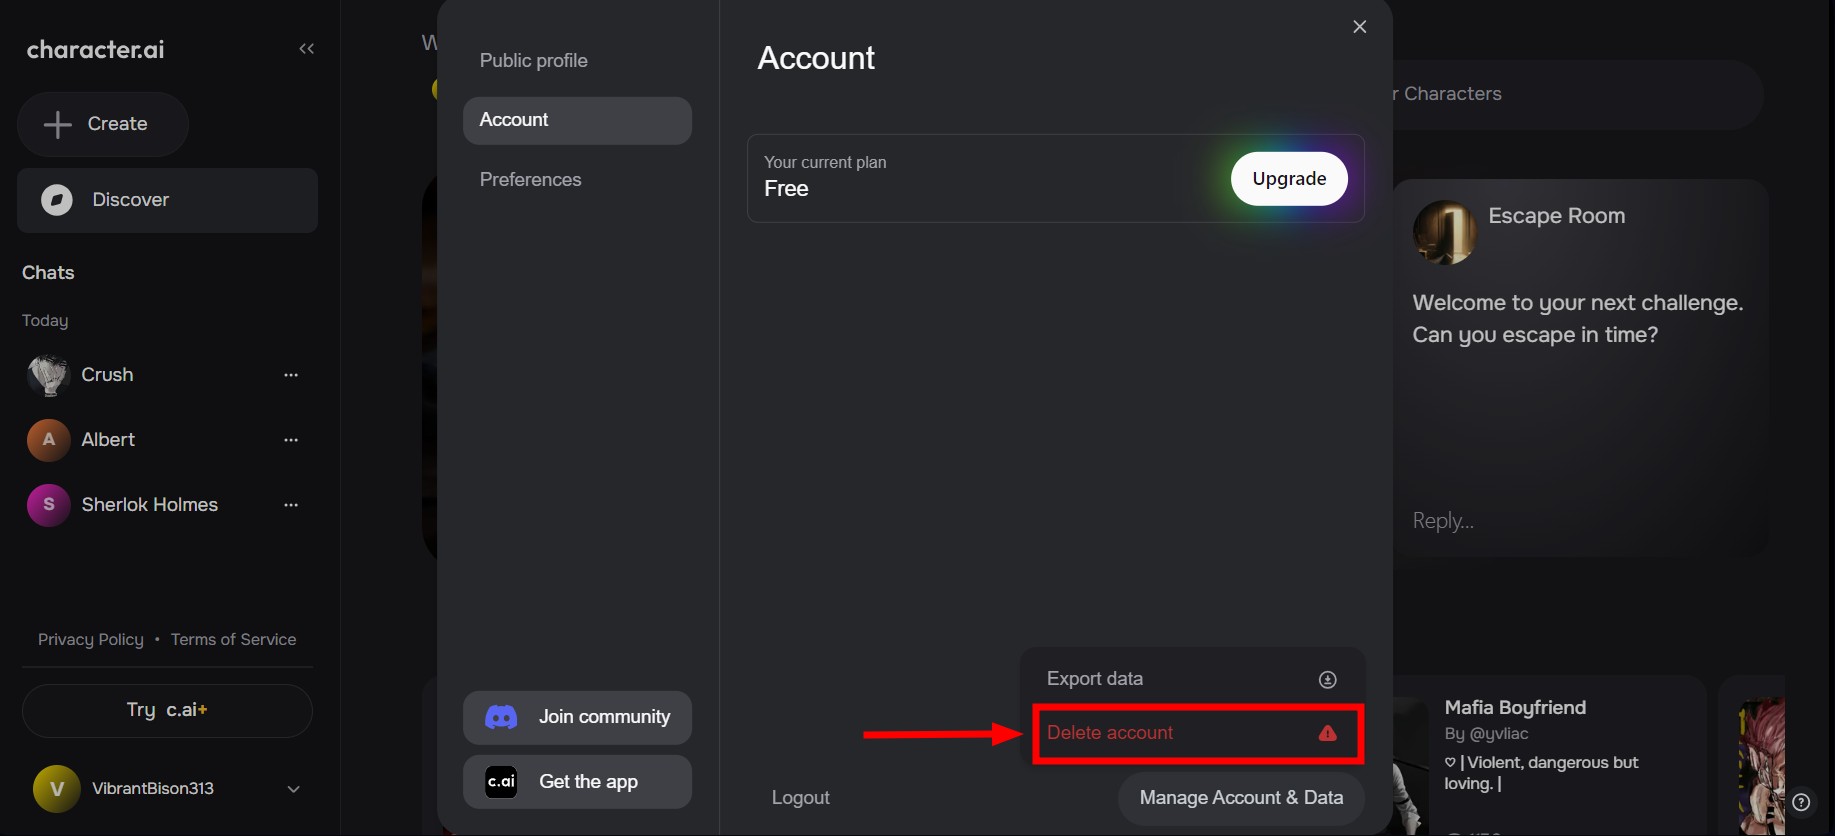Image resolution: width=1835 pixels, height=836 pixels.
Task: Click the Logout link
Action: point(801,798)
